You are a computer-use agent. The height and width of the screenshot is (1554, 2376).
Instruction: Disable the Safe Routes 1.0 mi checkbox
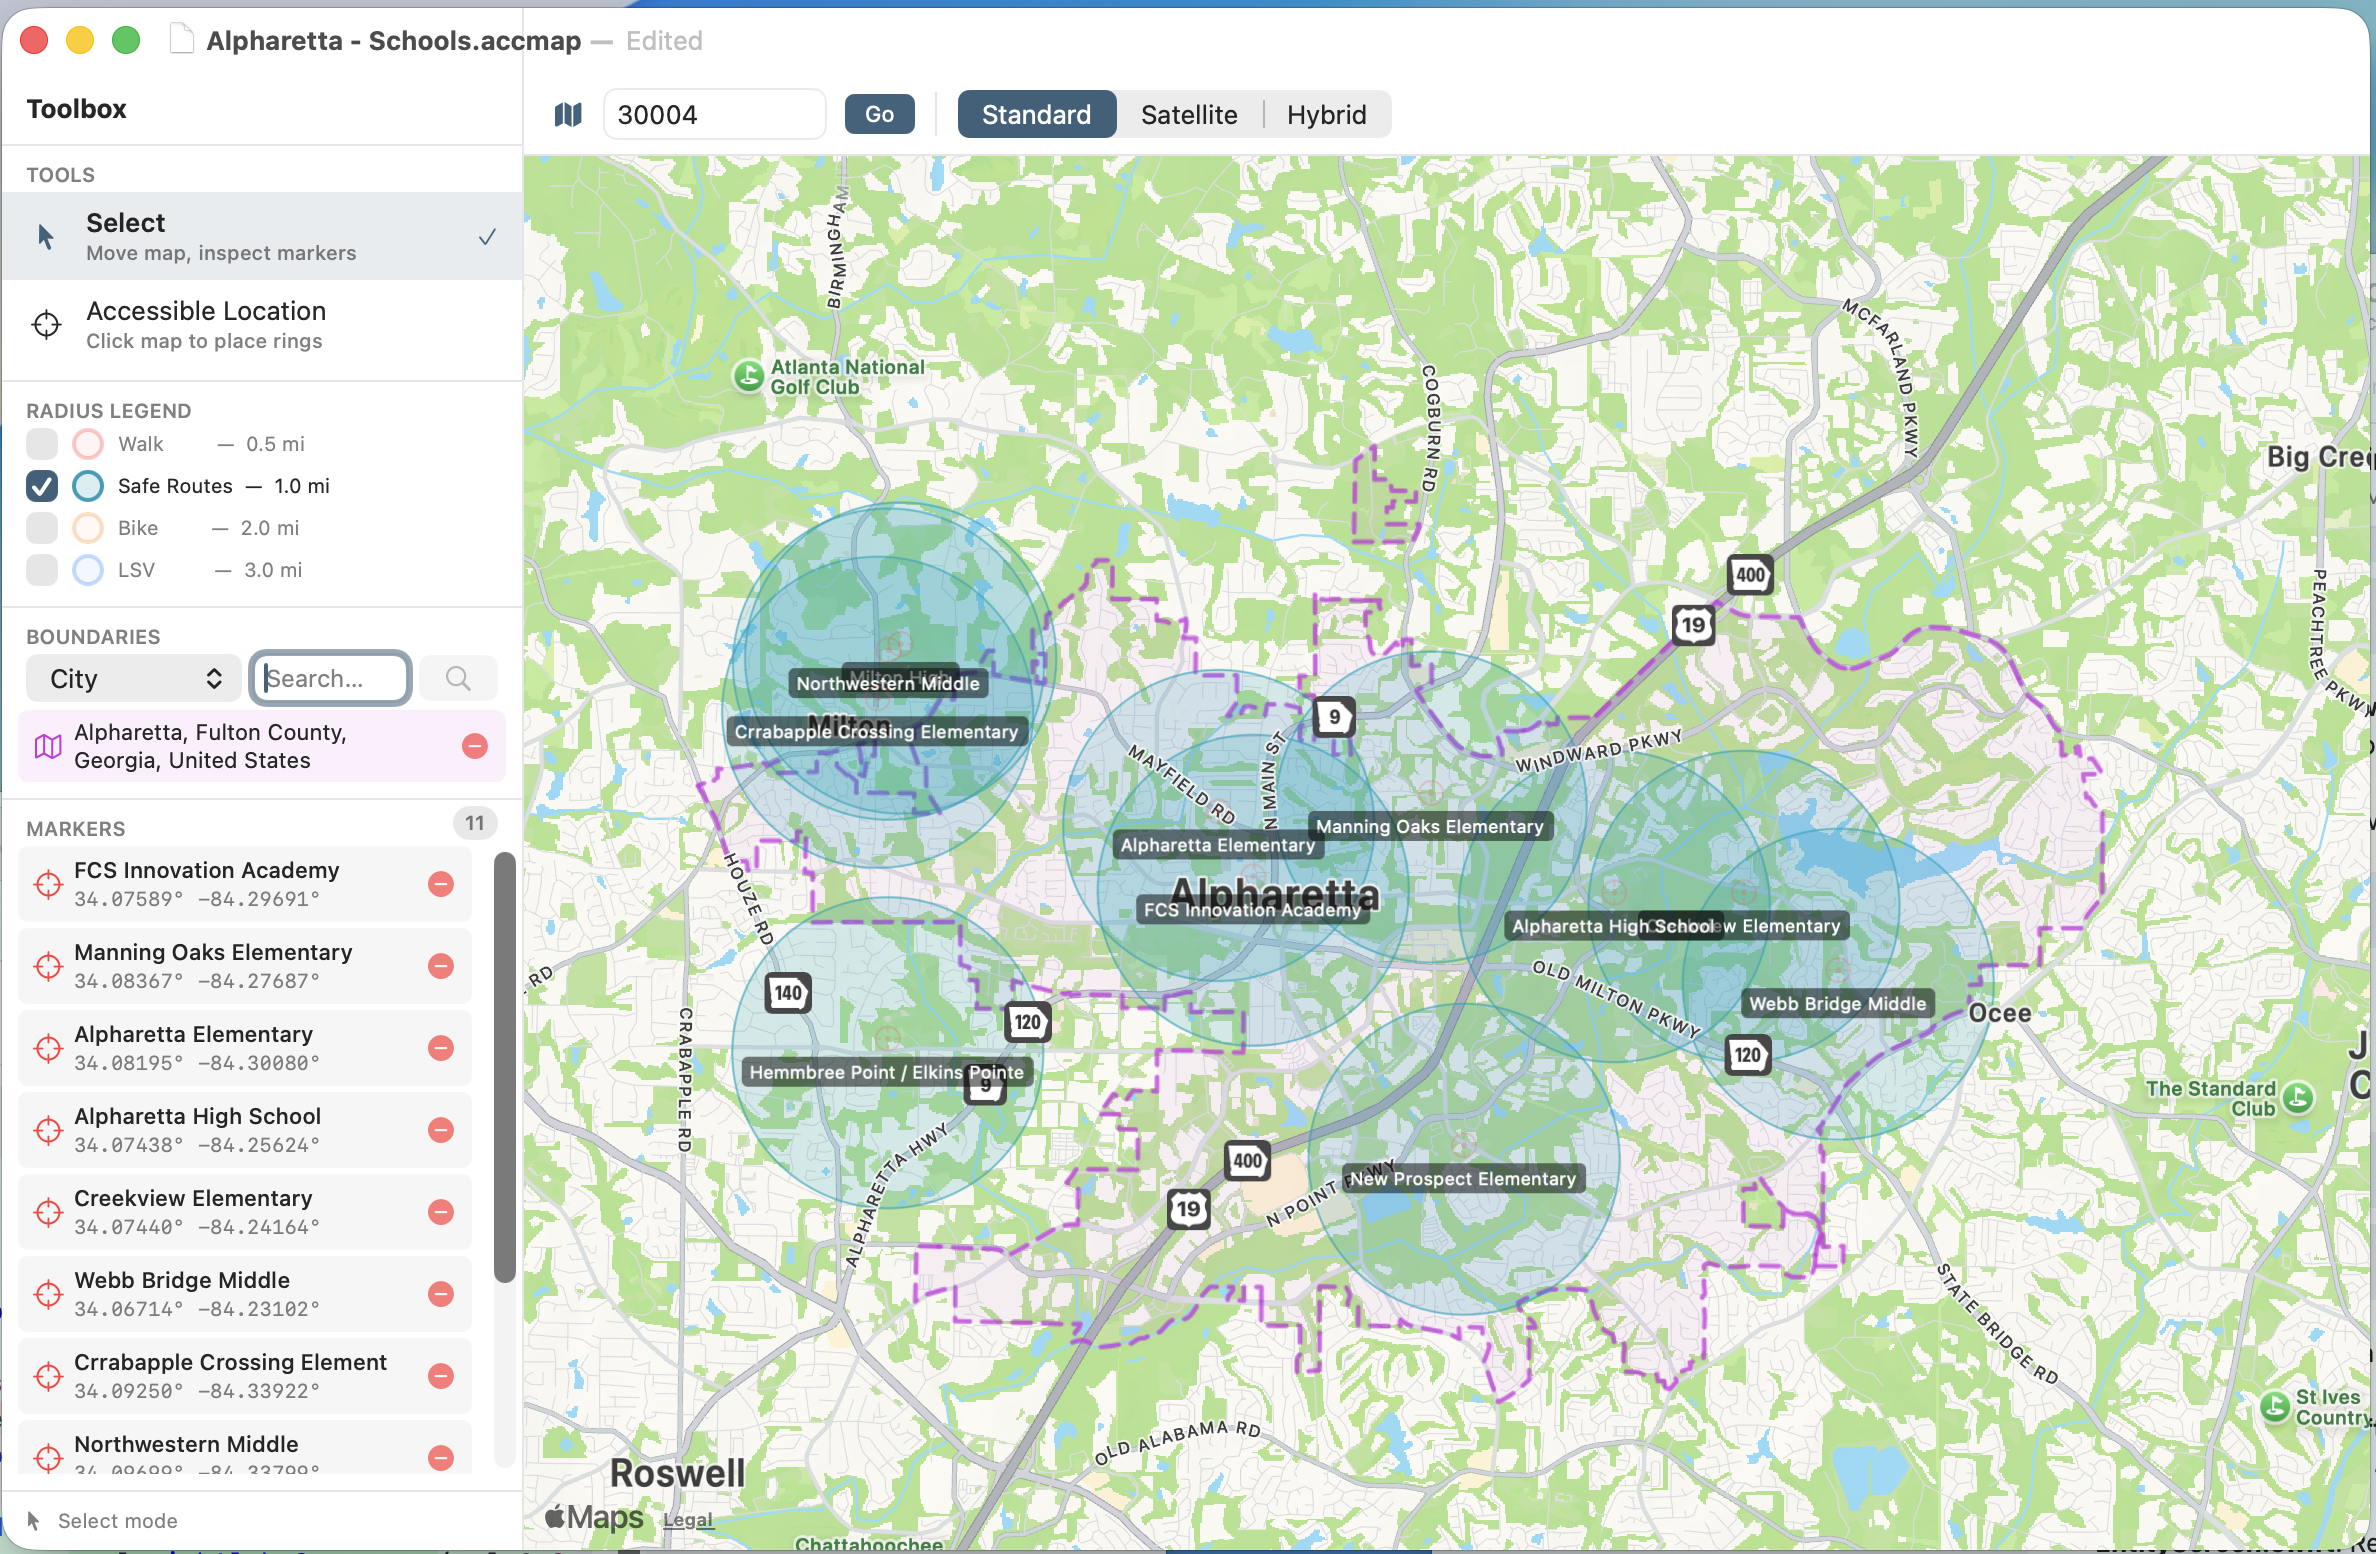point(42,486)
